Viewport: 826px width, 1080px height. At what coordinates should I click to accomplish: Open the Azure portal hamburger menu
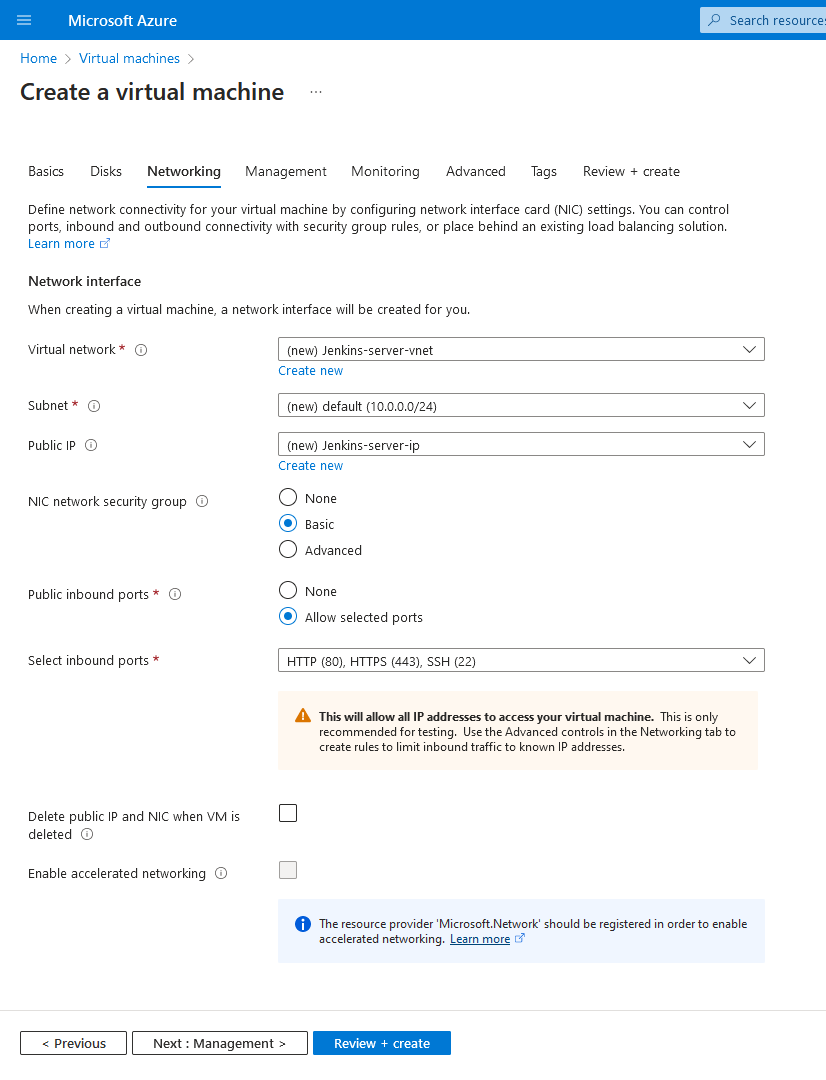[x=24, y=20]
